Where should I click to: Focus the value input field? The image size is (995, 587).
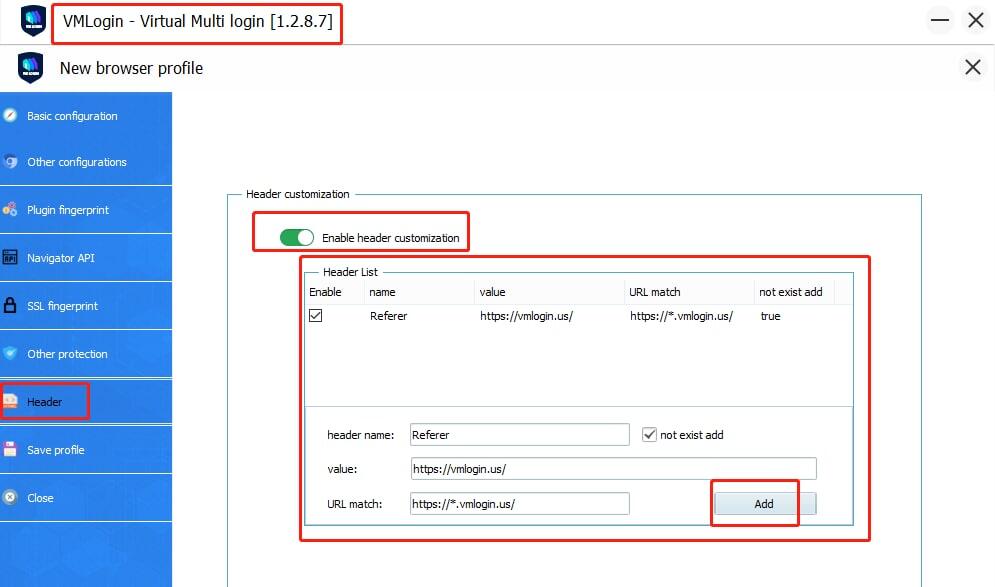[x=613, y=469]
